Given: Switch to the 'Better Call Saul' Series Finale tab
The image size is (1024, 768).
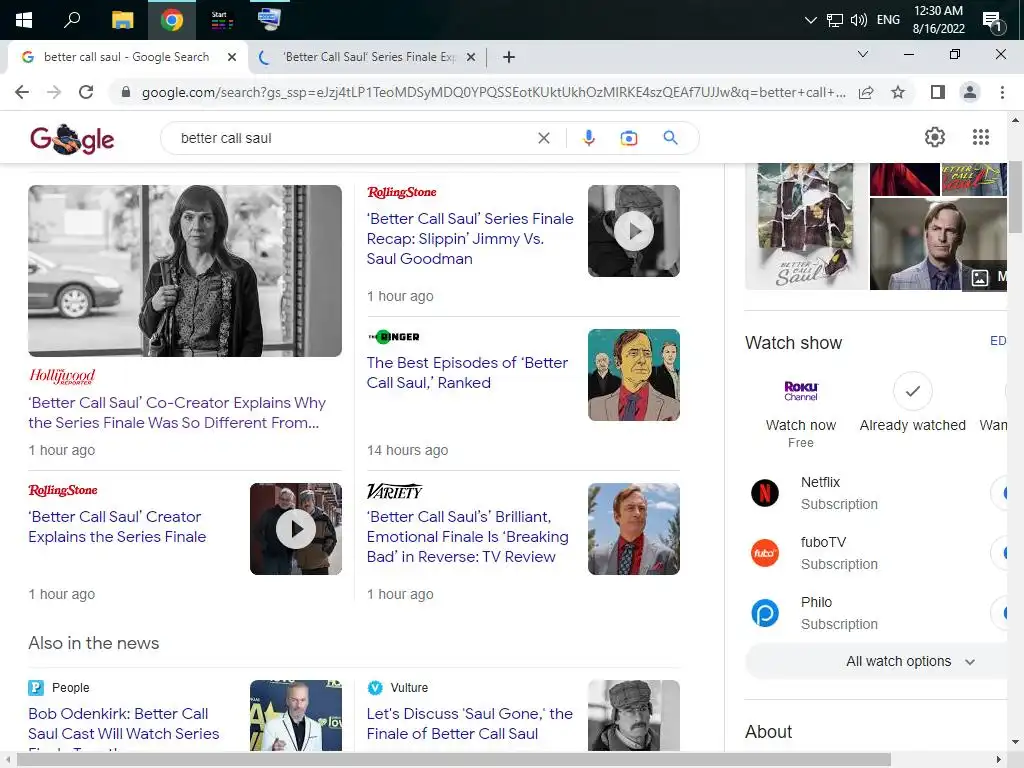Looking at the screenshot, I should click(x=370, y=57).
